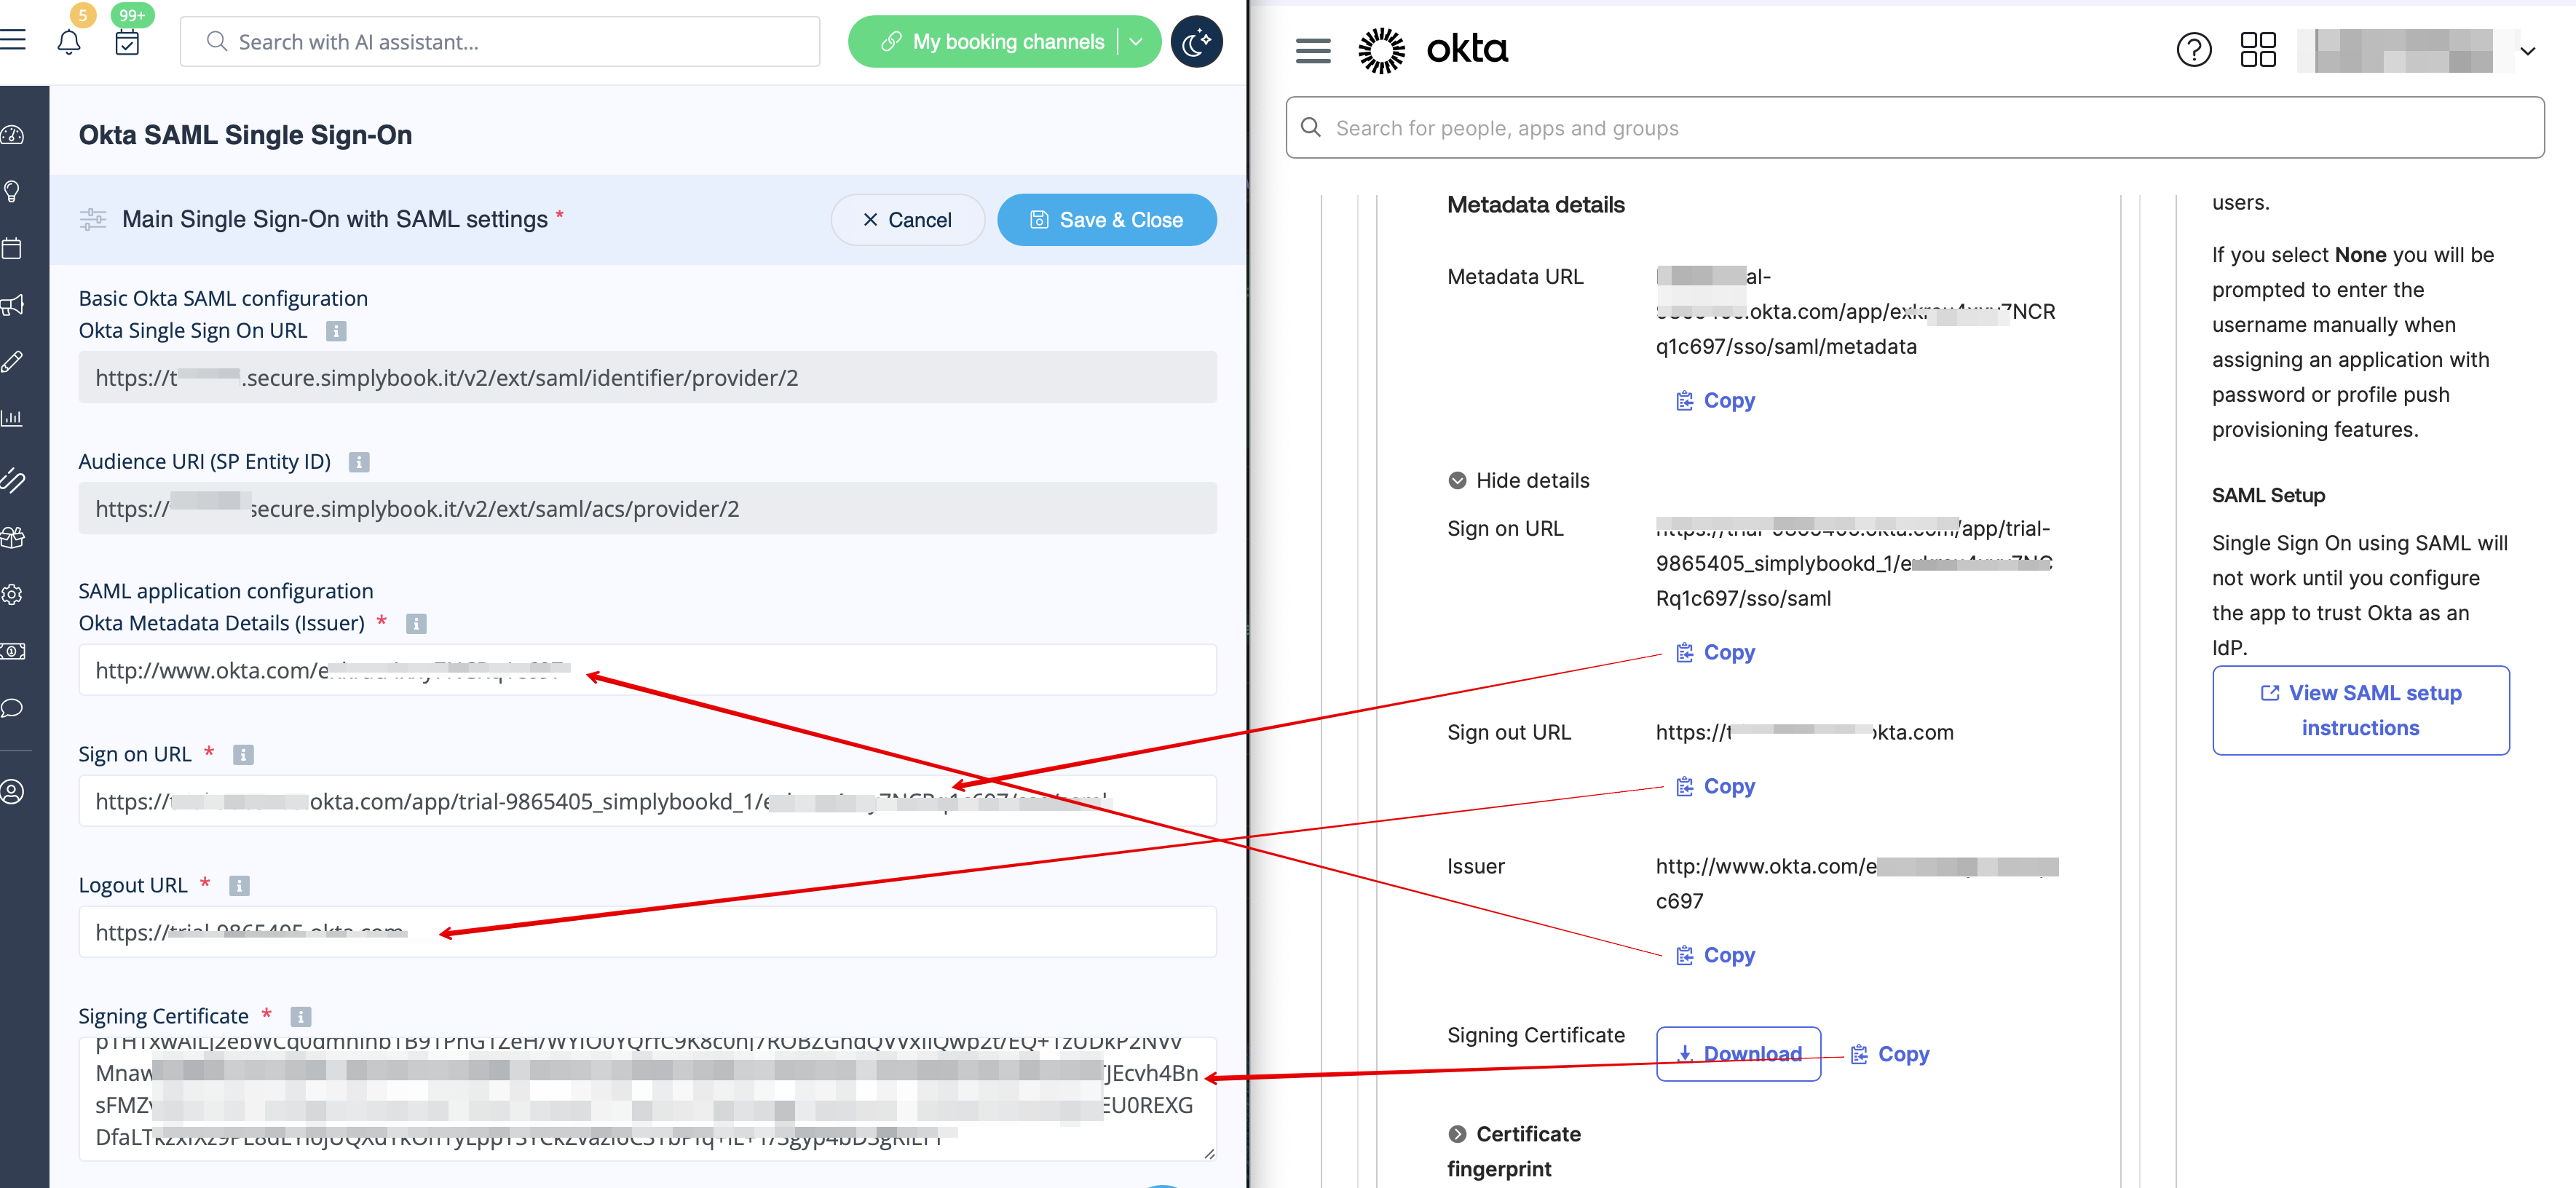Screen dimensions: 2576x1188
Task: Open the calendar tasks icon with 99+ badge
Action: click(127, 42)
